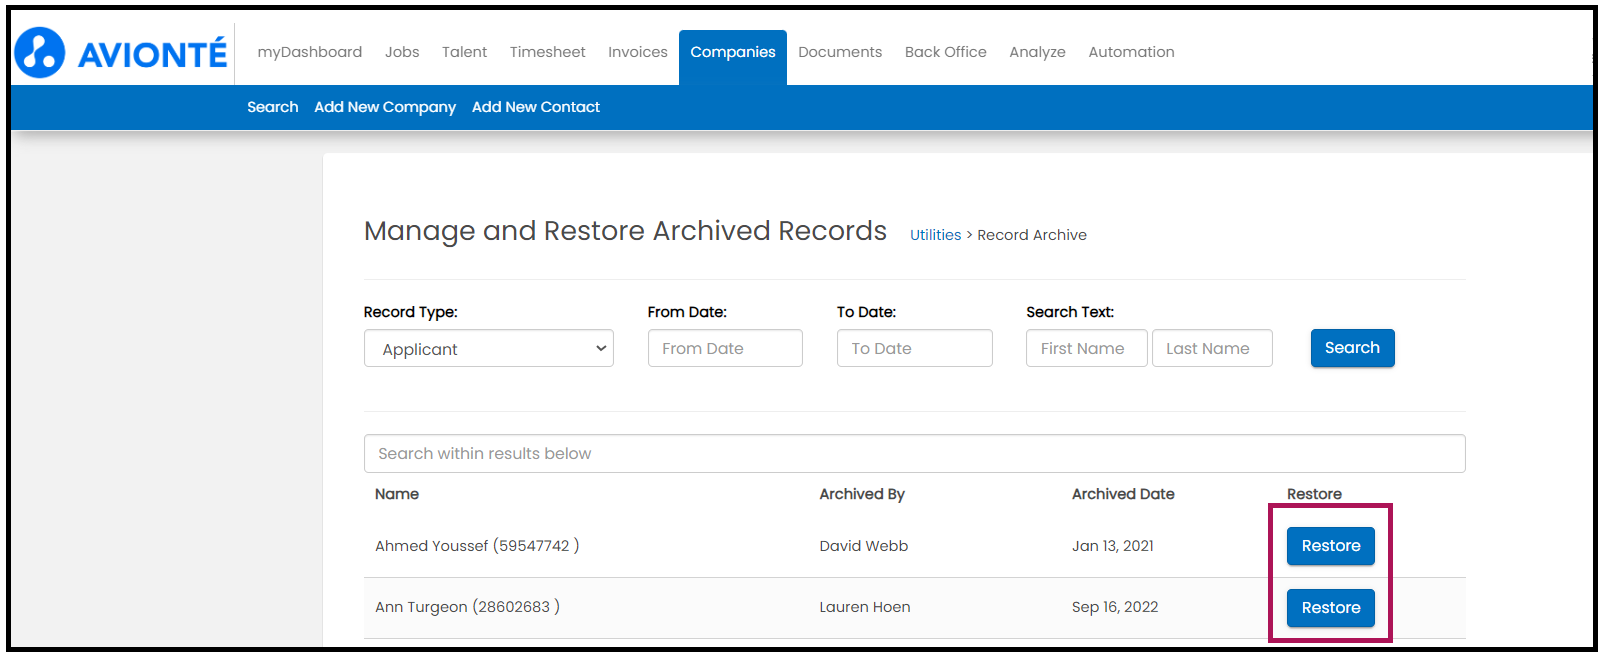Open the Documents tab
1604x656 pixels.
pyautogui.click(x=839, y=52)
